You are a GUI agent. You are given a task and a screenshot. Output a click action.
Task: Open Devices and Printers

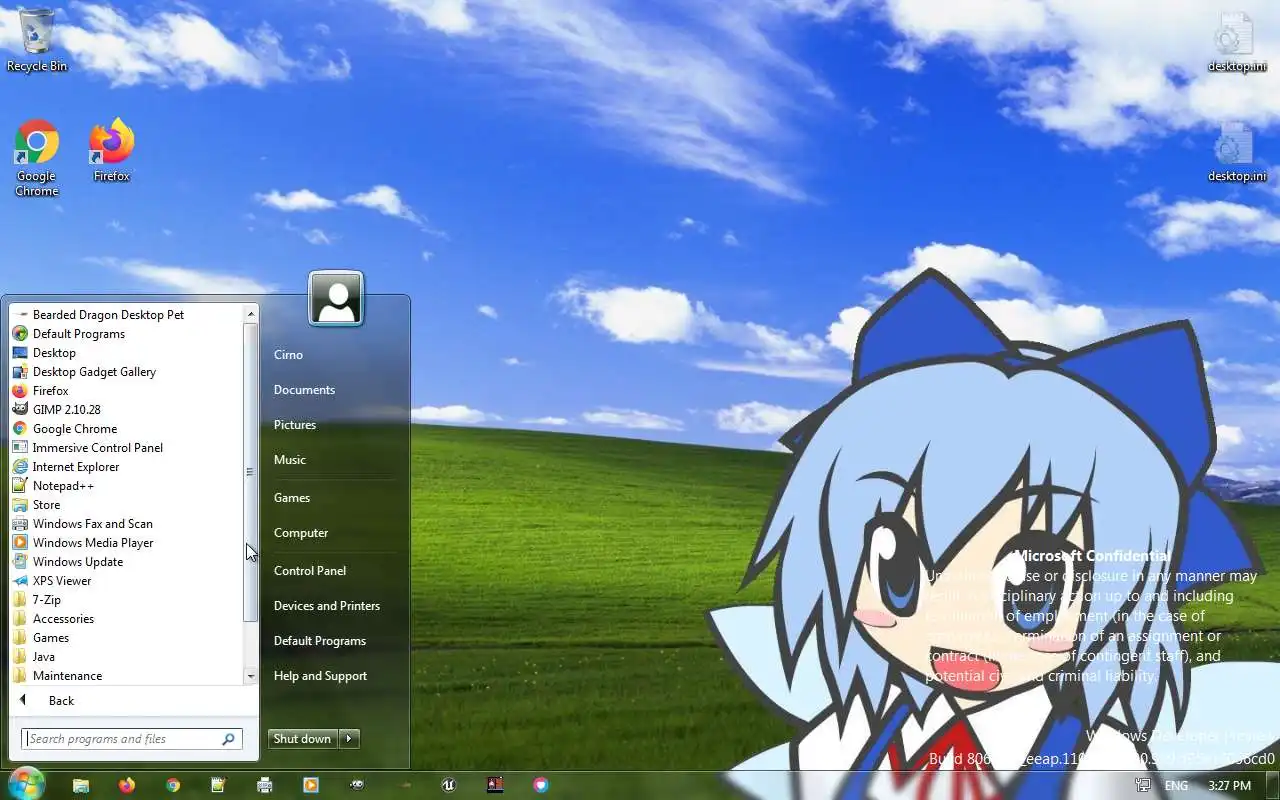click(x=333, y=606)
